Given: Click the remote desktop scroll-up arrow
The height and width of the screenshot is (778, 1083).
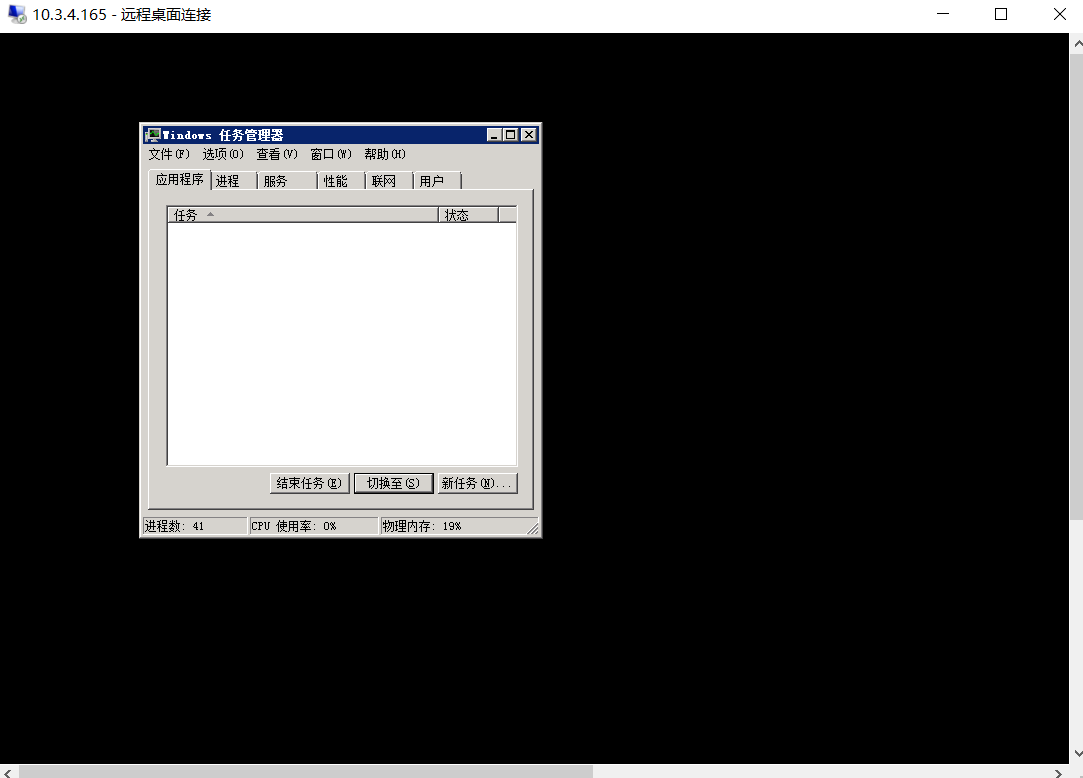Looking at the screenshot, I should tap(1076, 44).
